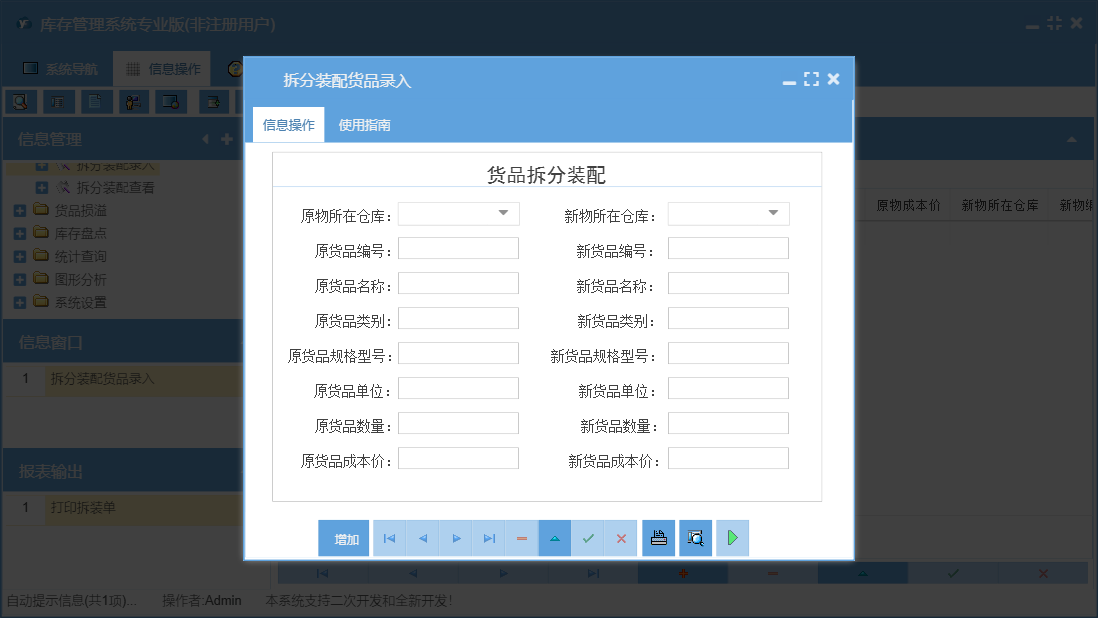The image size is (1098, 618).
Task: Click inside the 原货品编号 input field
Action: tap(458, 248)
